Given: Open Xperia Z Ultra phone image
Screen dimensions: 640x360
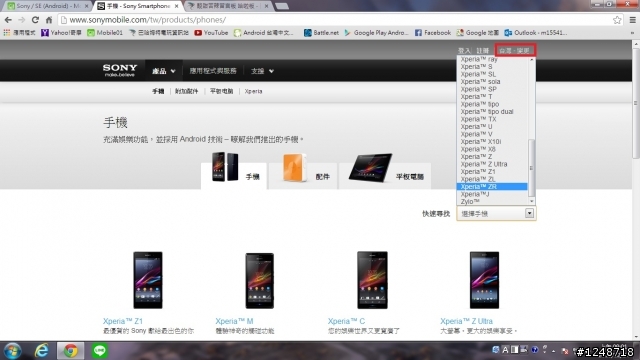Looking at the screenshot, I should point(484,280).
